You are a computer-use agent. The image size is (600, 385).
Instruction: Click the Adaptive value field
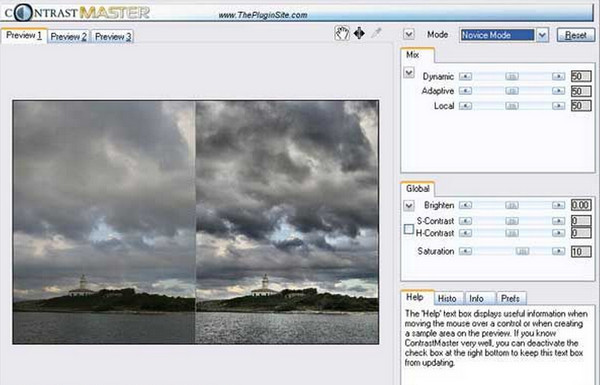click(581, 91)
